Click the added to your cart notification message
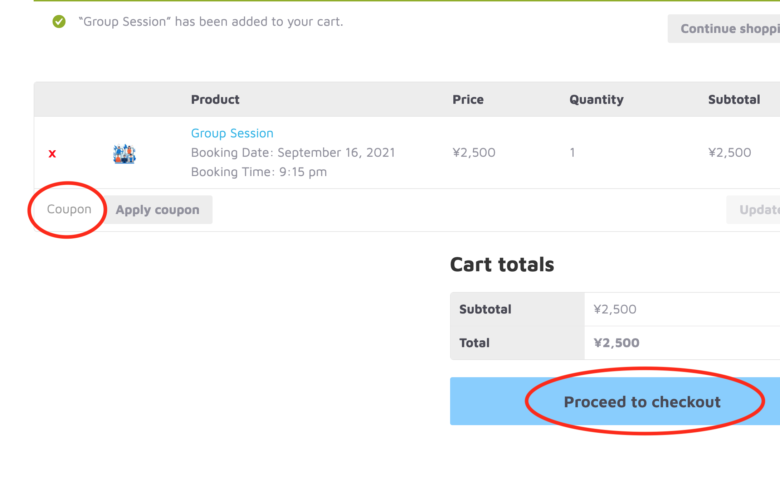 pos(210,21)
